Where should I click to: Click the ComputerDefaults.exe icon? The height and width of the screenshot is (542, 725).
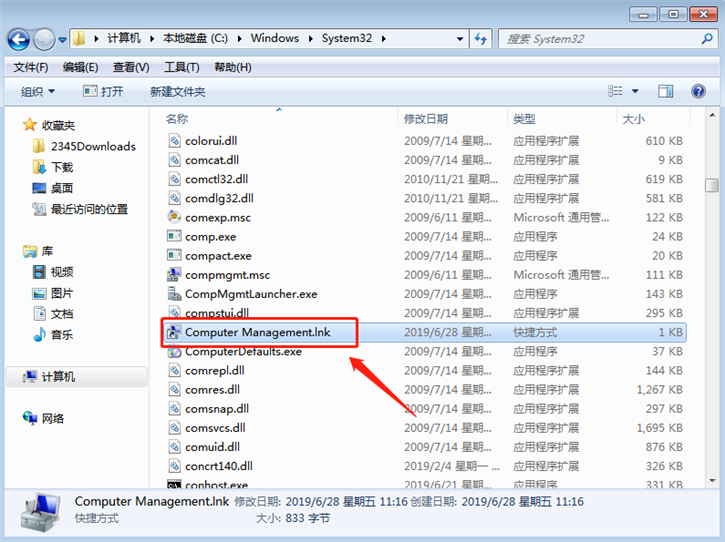coord(174,351)
